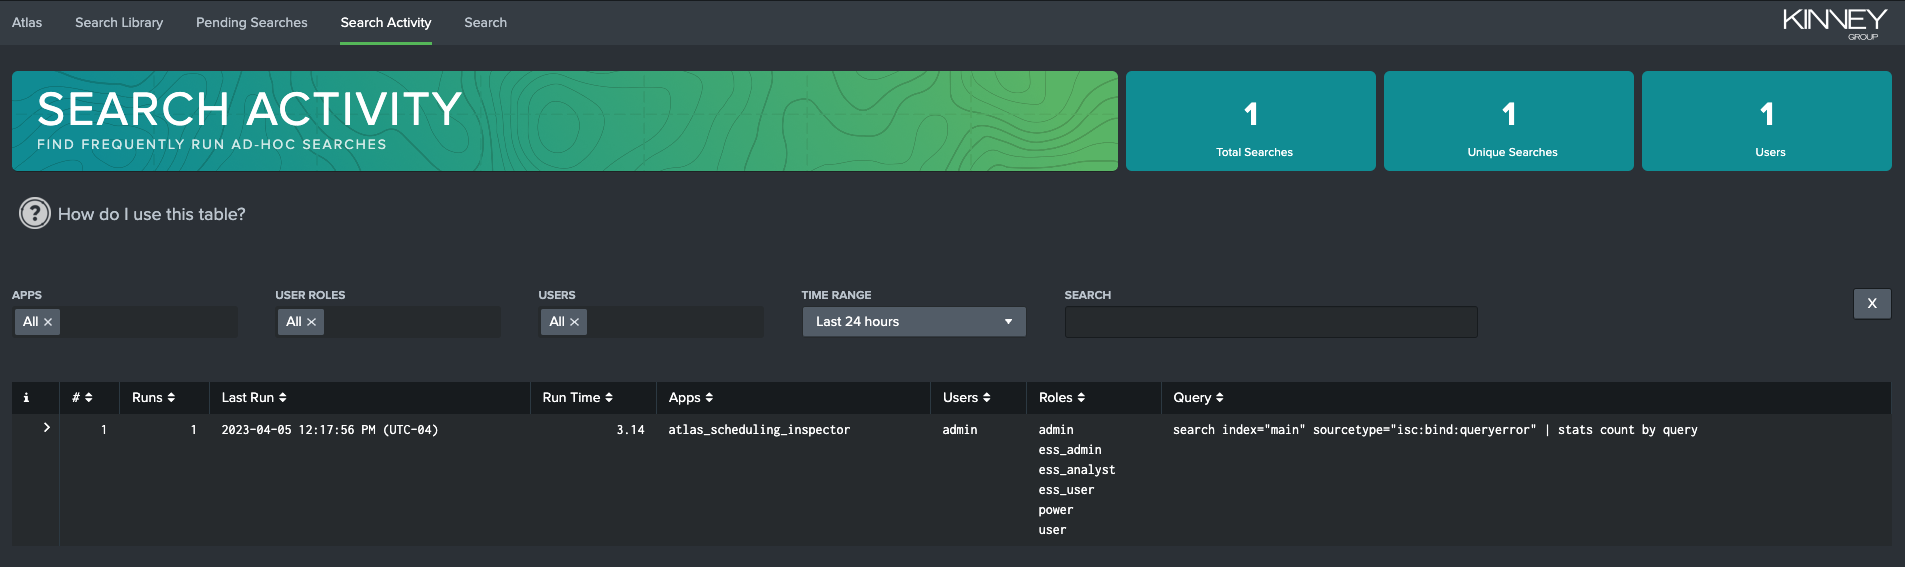The width and height of the screenshot is (1905, 567).
Task: Click the atlas_scheduling_inspector app cell
Action: pos(759,430)
